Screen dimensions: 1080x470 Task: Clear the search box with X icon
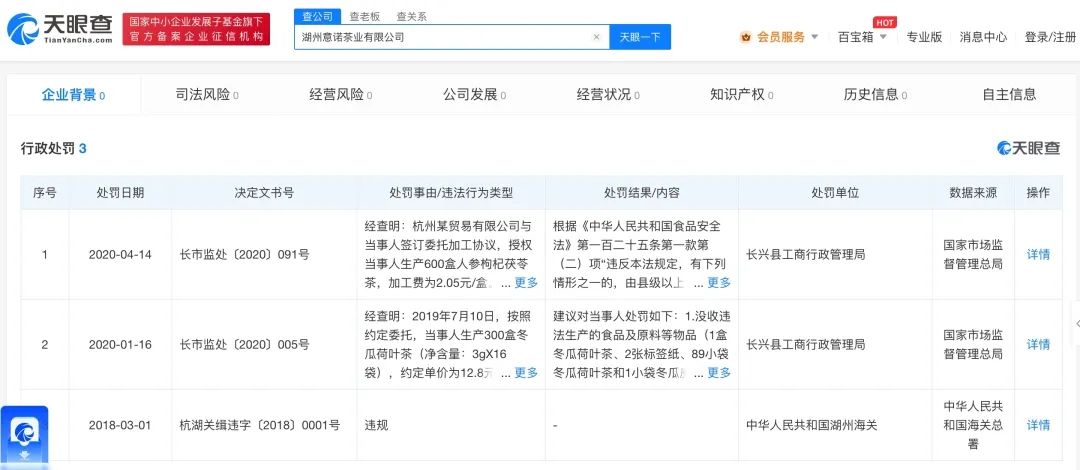tap(597, 37)
